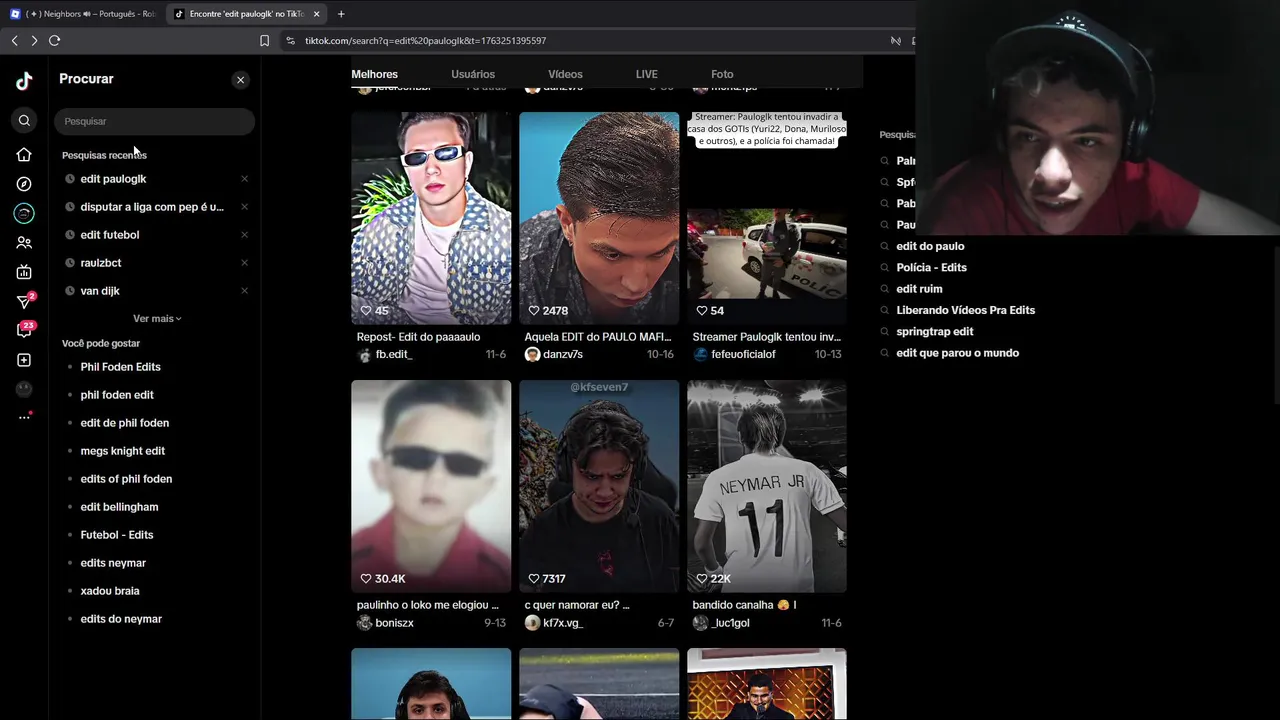Remove 'raulzbct' recent search
The image size is (1280, 720).
(x=244, y=263)
